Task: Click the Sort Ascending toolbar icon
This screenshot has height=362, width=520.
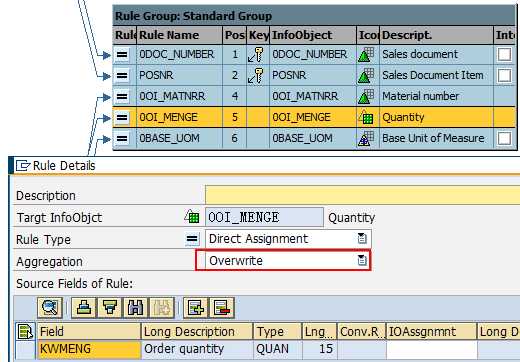Action: coord(84,307)
